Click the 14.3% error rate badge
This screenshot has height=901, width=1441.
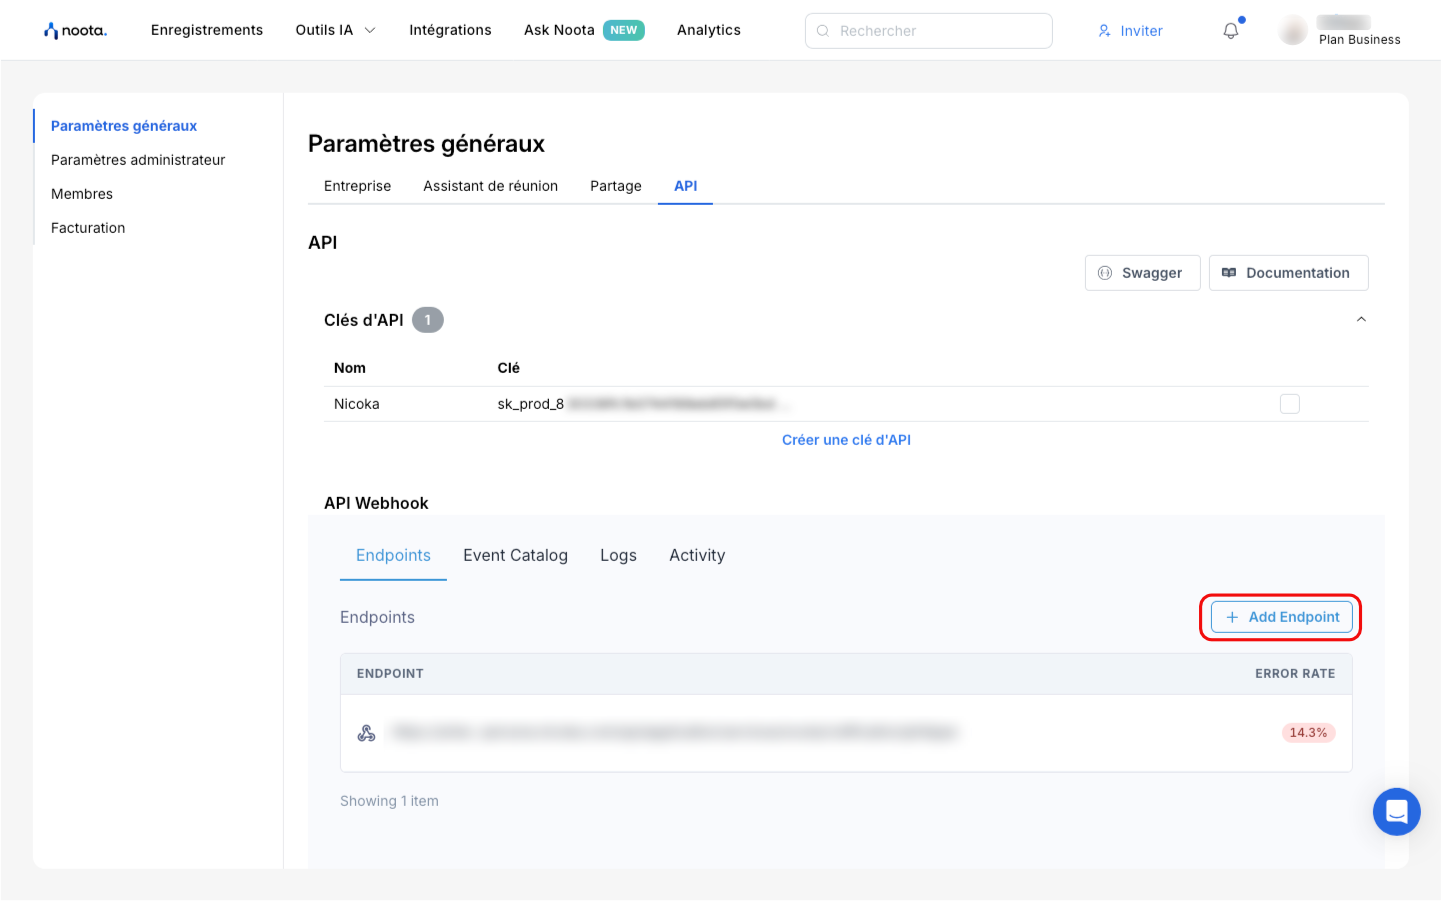pyautogui.click(x=1308, y=733)
